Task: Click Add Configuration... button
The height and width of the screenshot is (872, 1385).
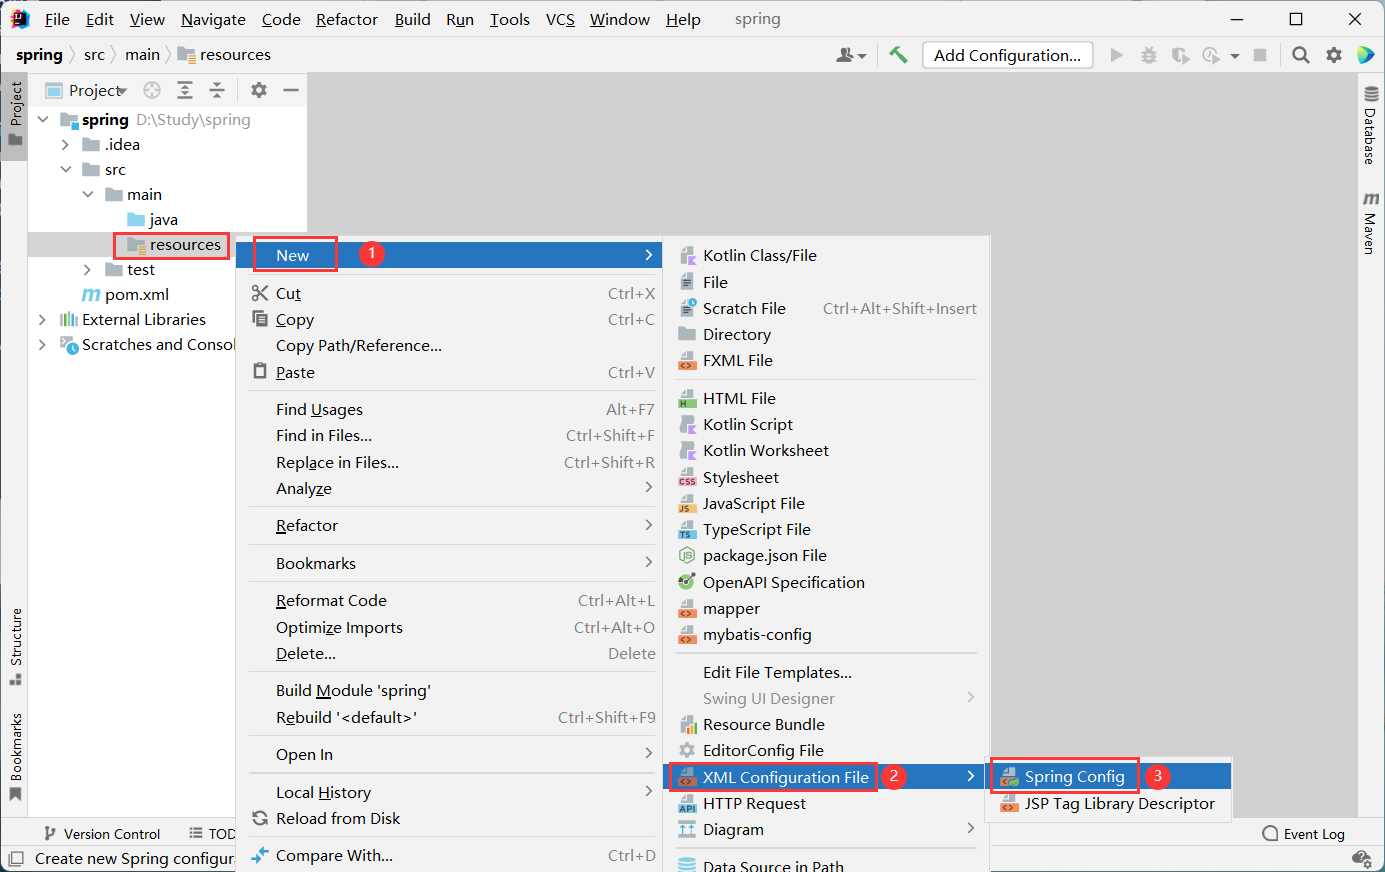Action: click(x=1007, y=55)
